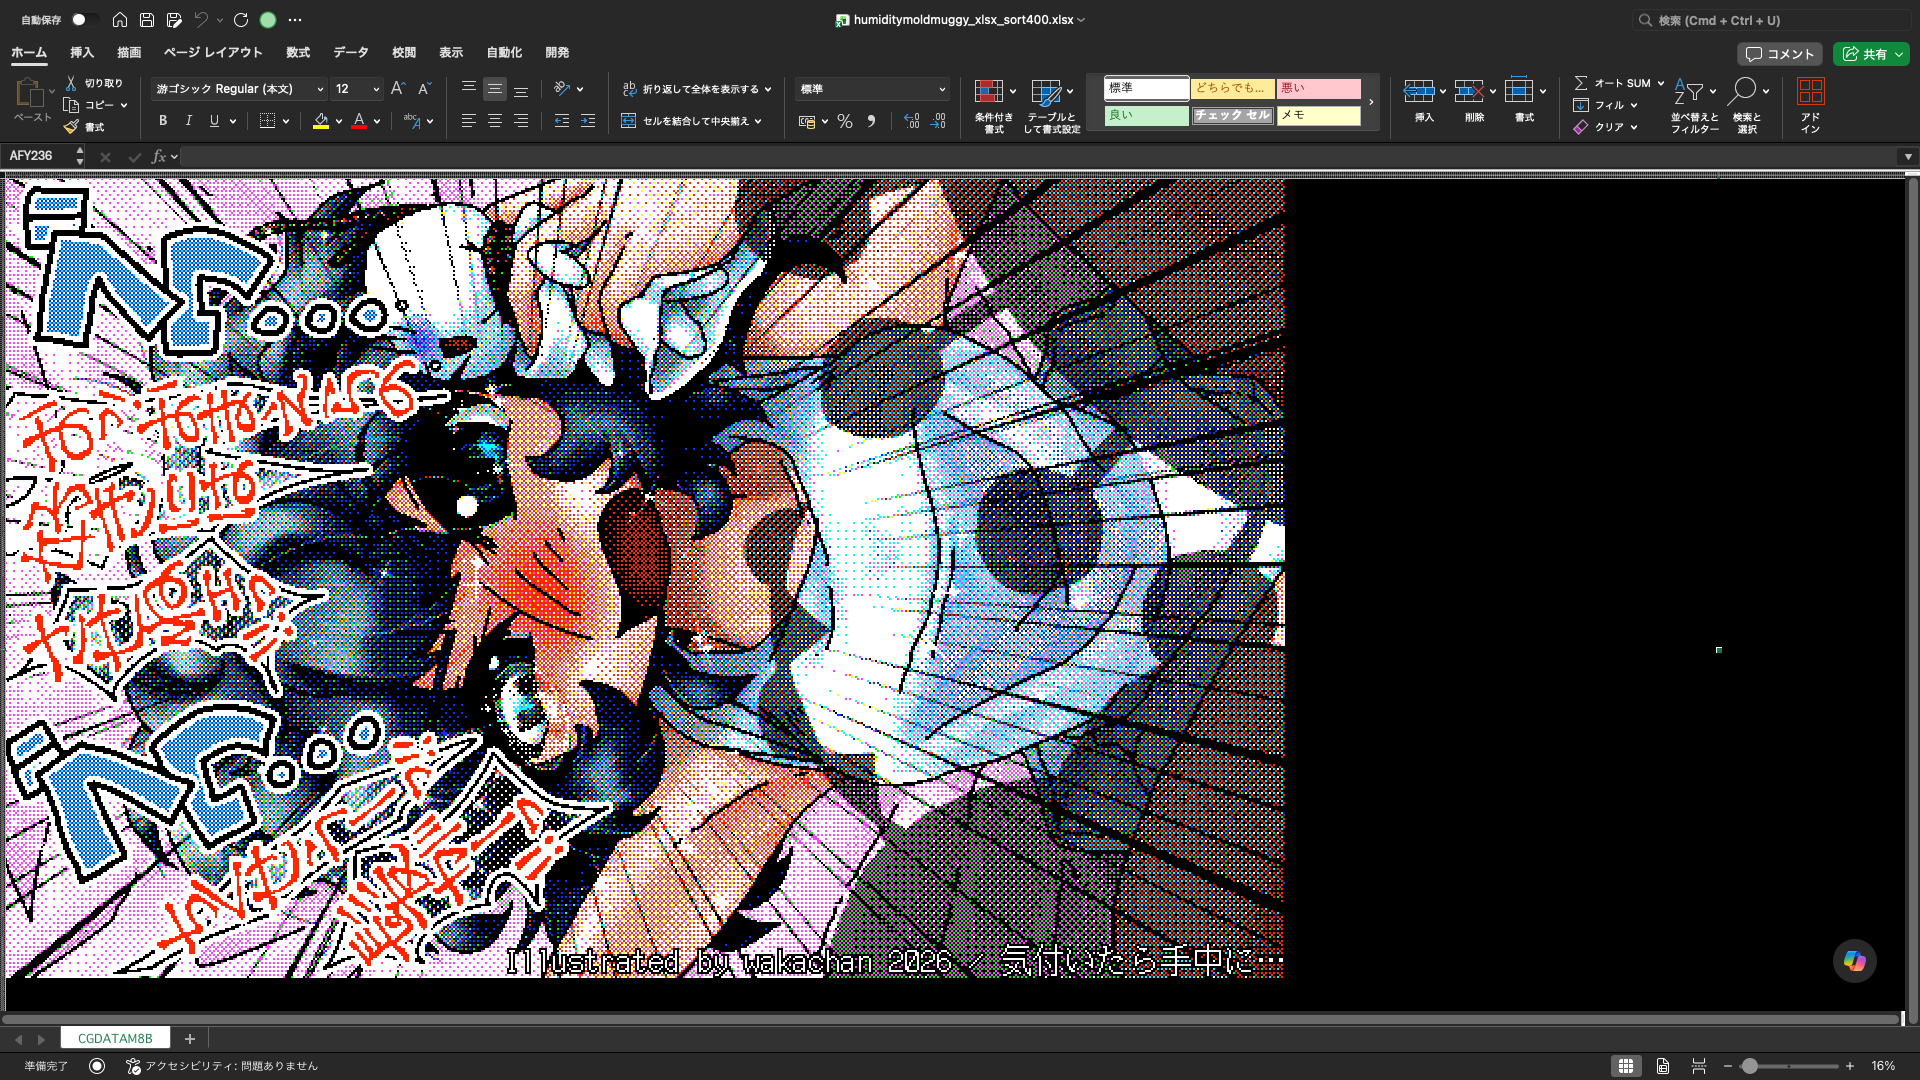Click the コメント button
1920x1080 pixels.
1779,54
